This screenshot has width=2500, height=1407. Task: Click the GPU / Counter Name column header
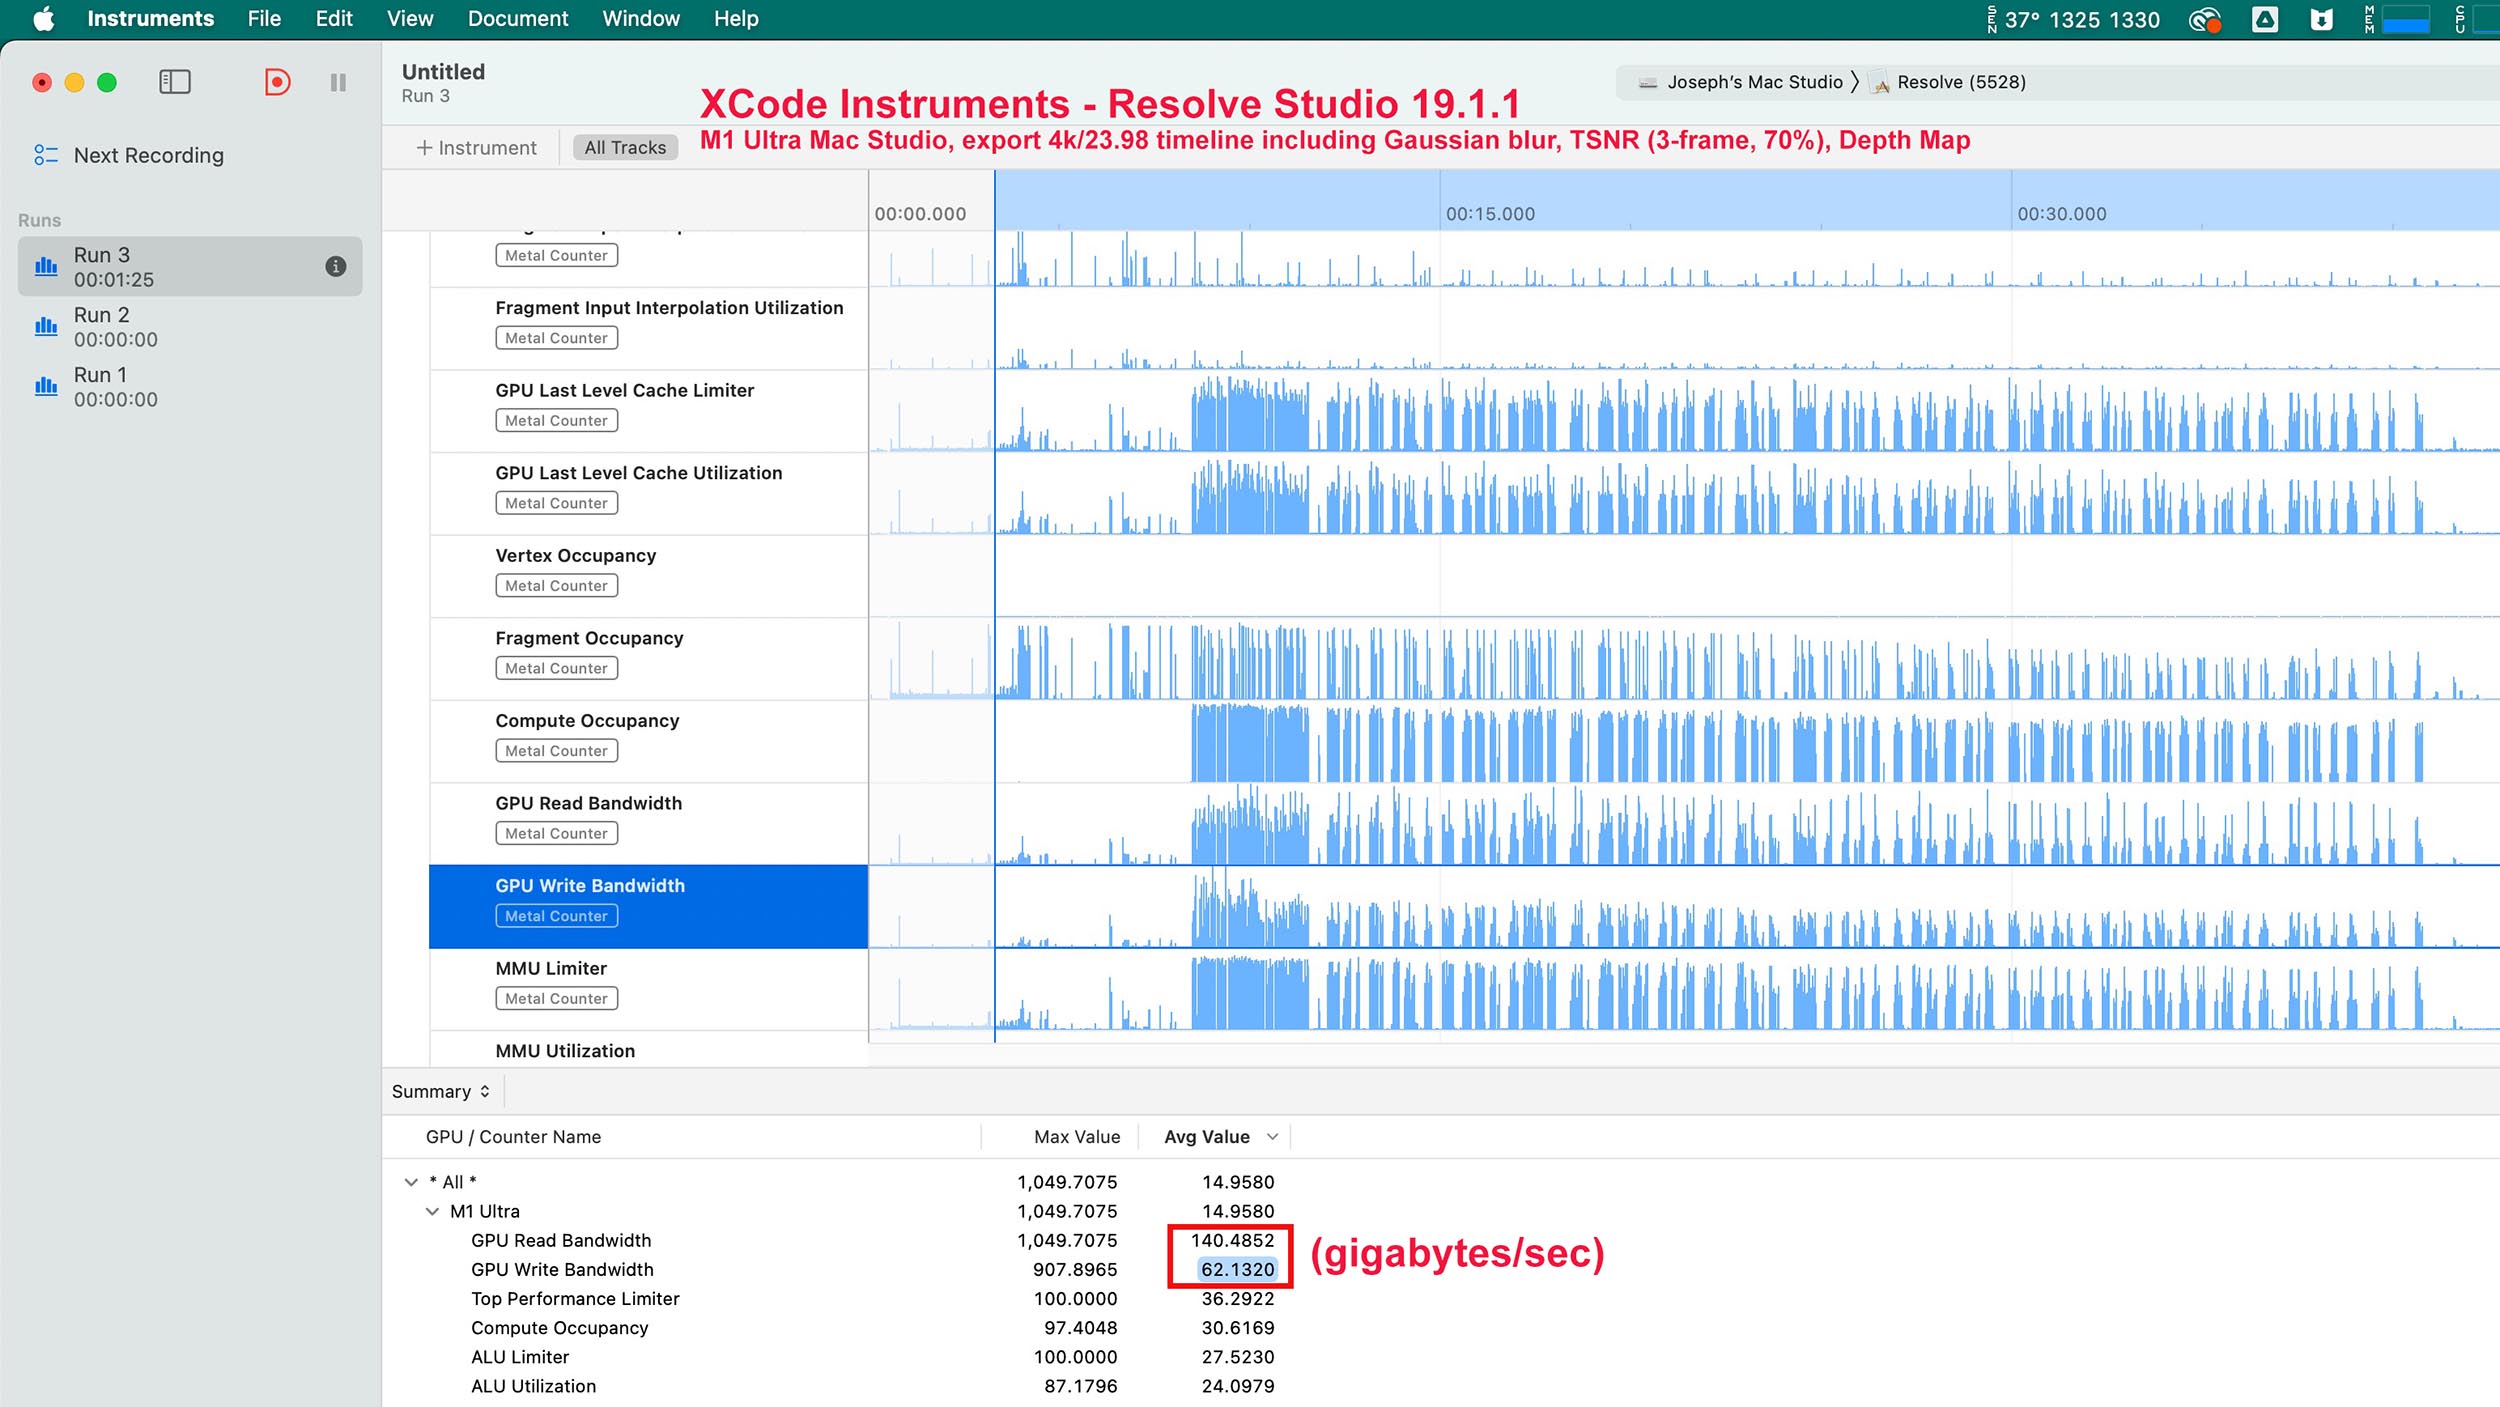pyautogui.click(x=513, y=1137)
